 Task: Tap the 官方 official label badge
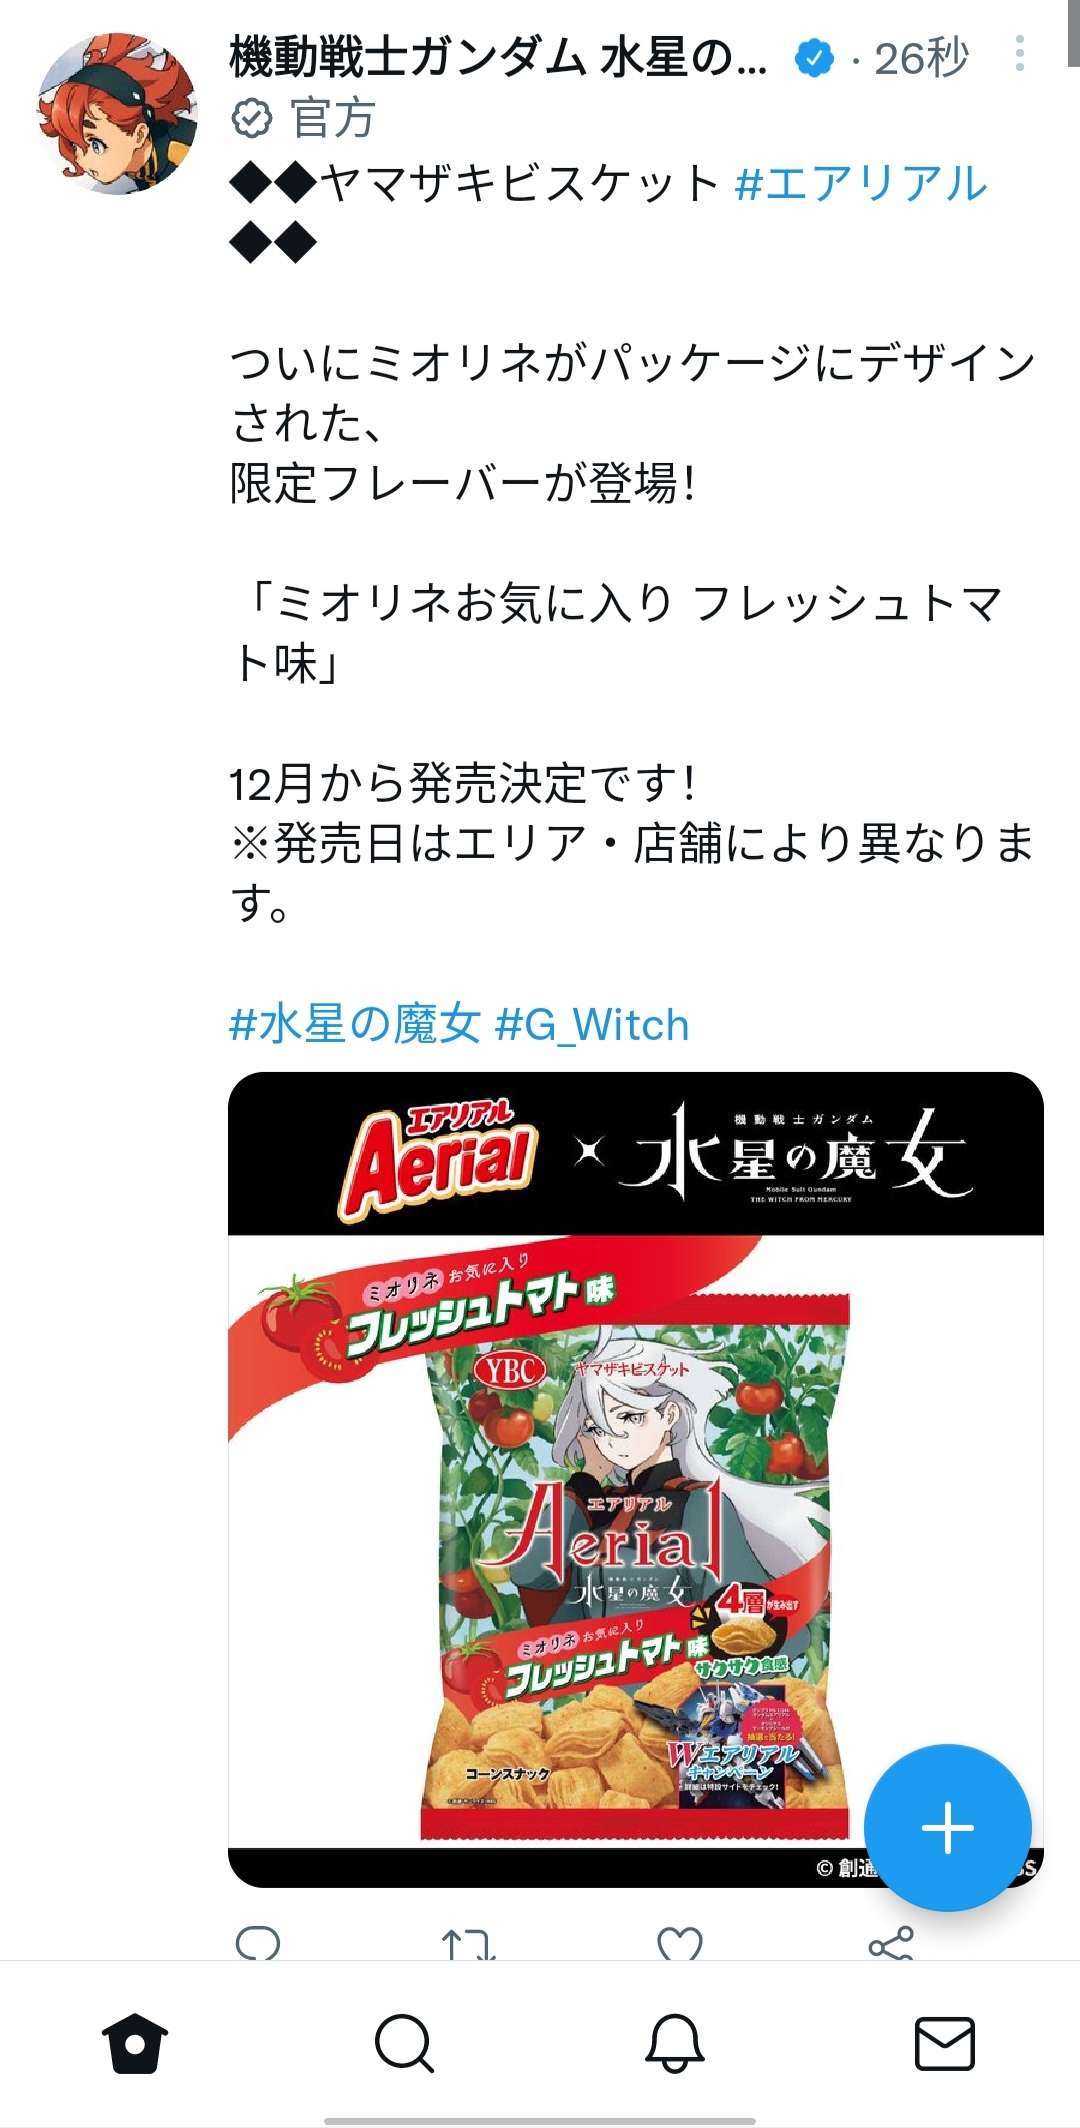pyautogui.click(x=304, y=118)
